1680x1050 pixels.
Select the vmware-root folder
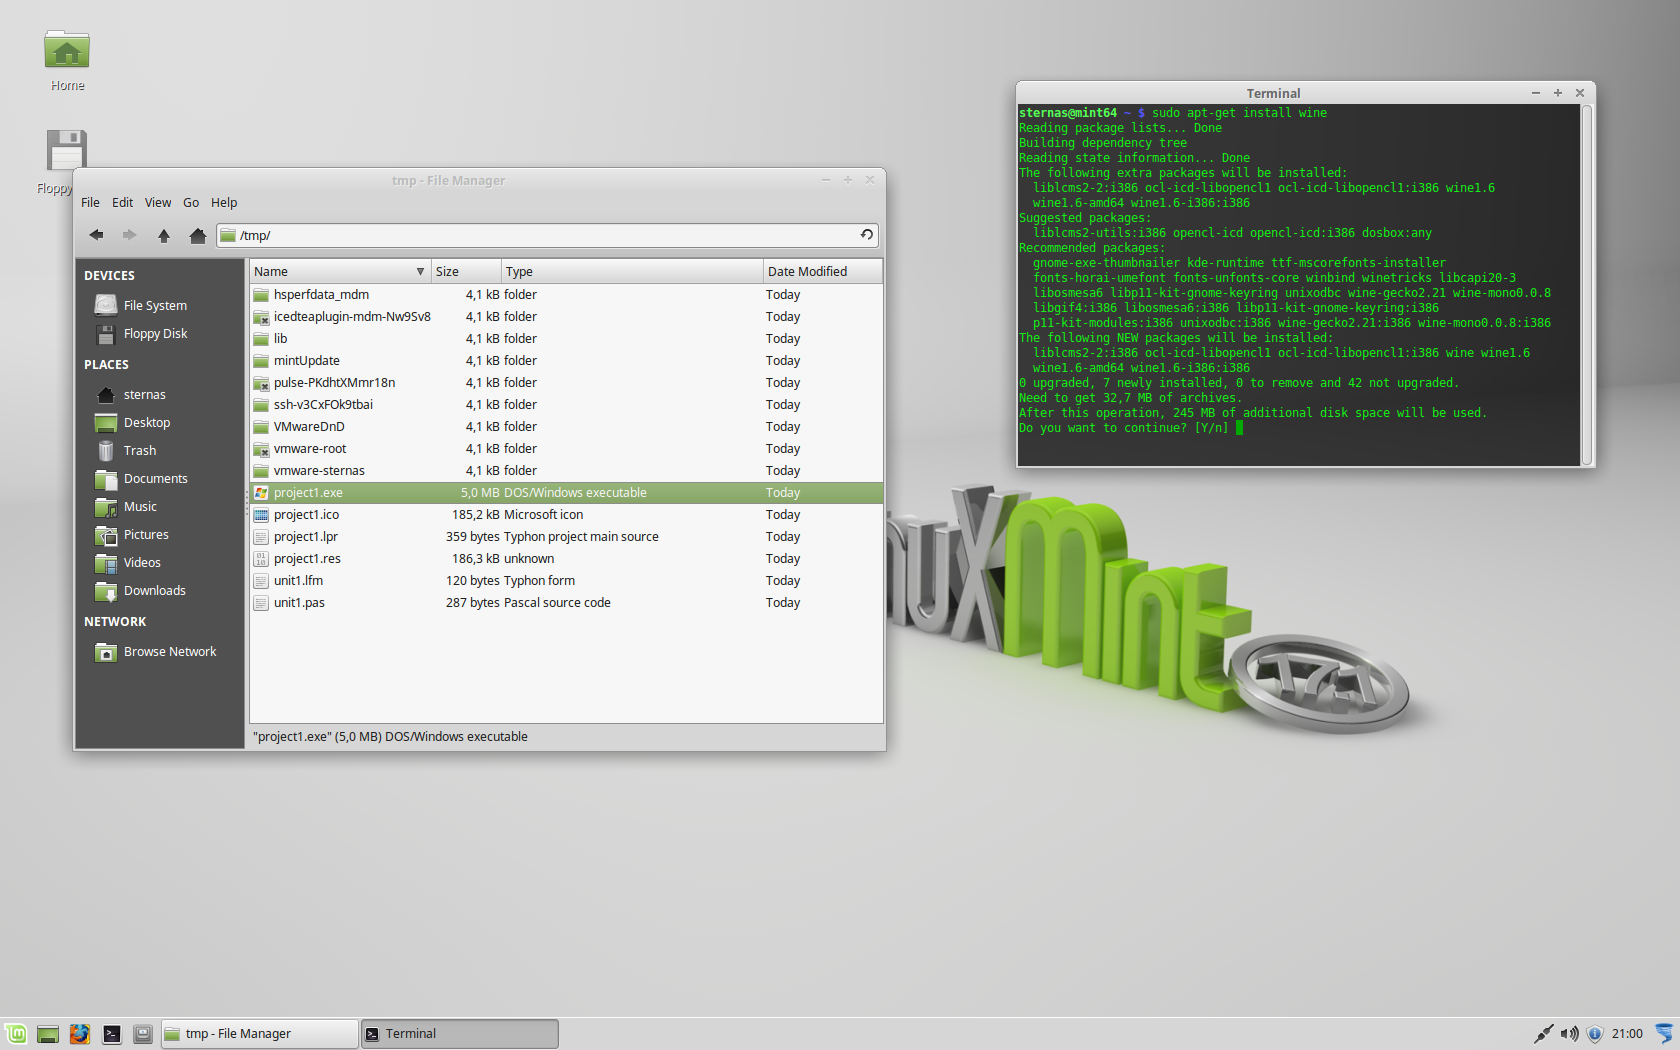coord(566,448)
